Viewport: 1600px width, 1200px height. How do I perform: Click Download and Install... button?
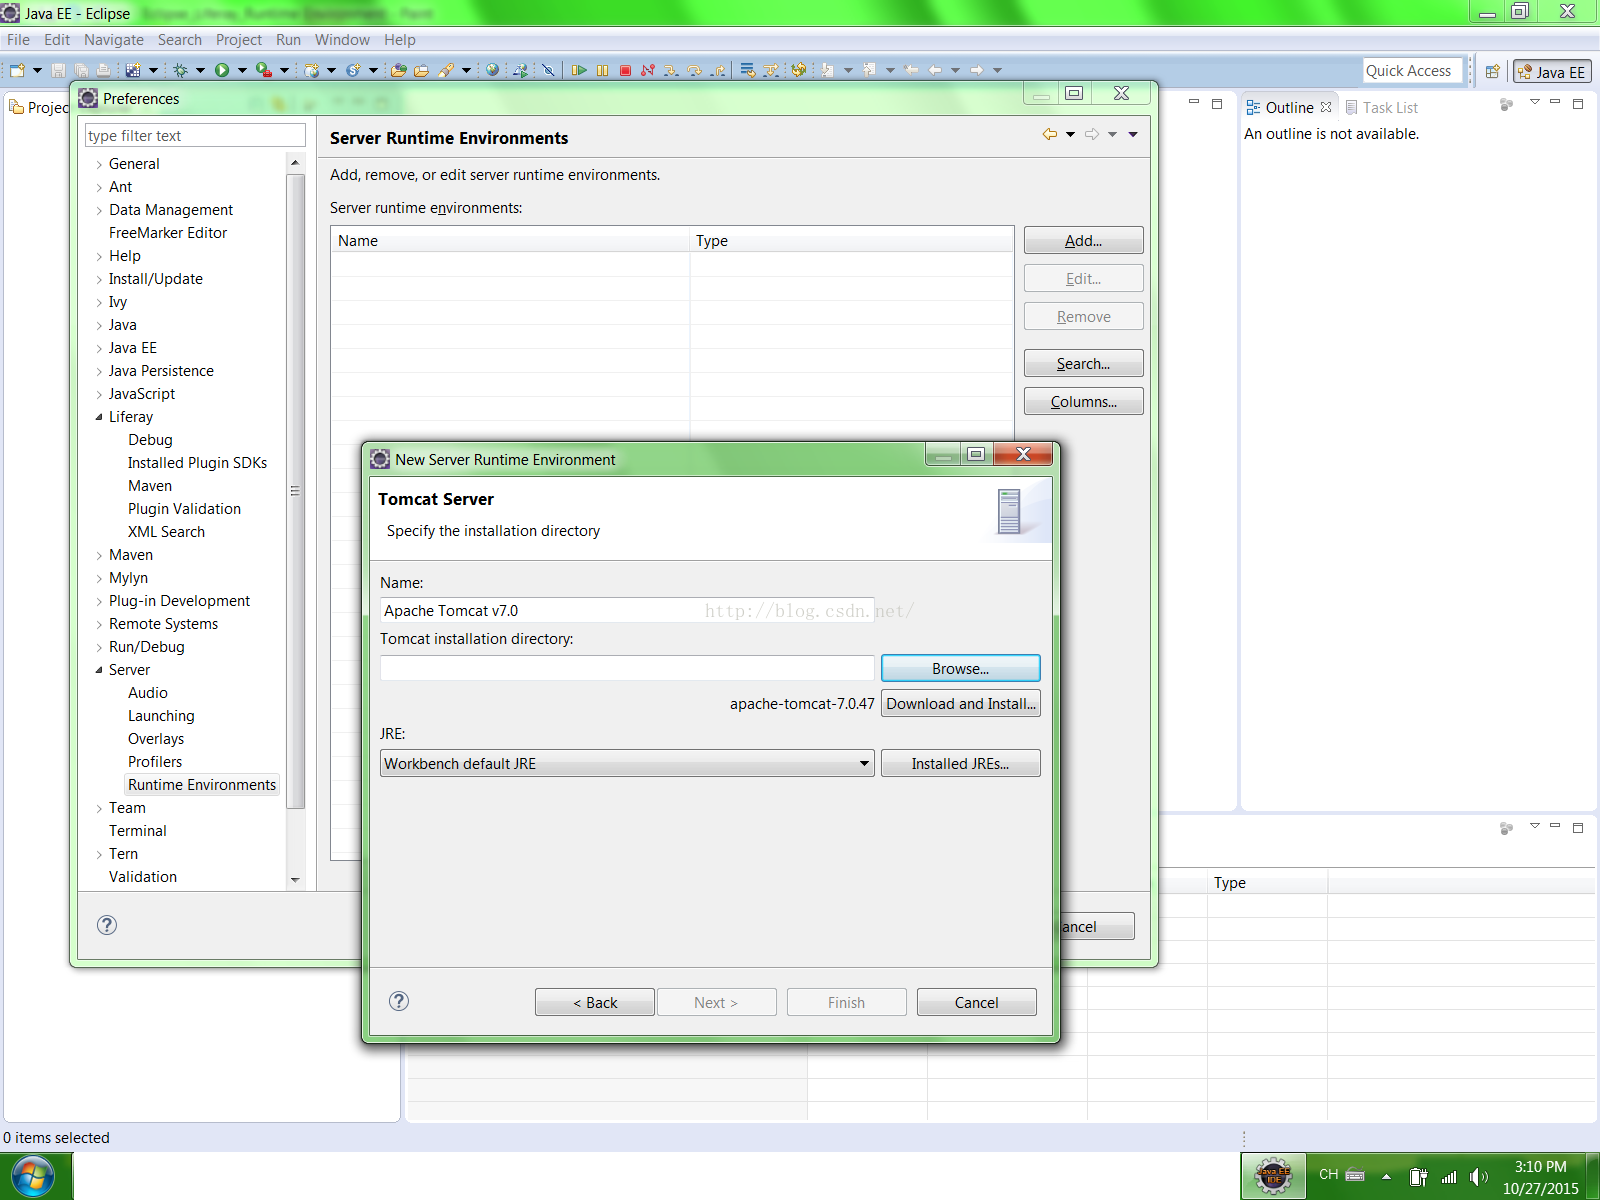click(x=960, y=704)
